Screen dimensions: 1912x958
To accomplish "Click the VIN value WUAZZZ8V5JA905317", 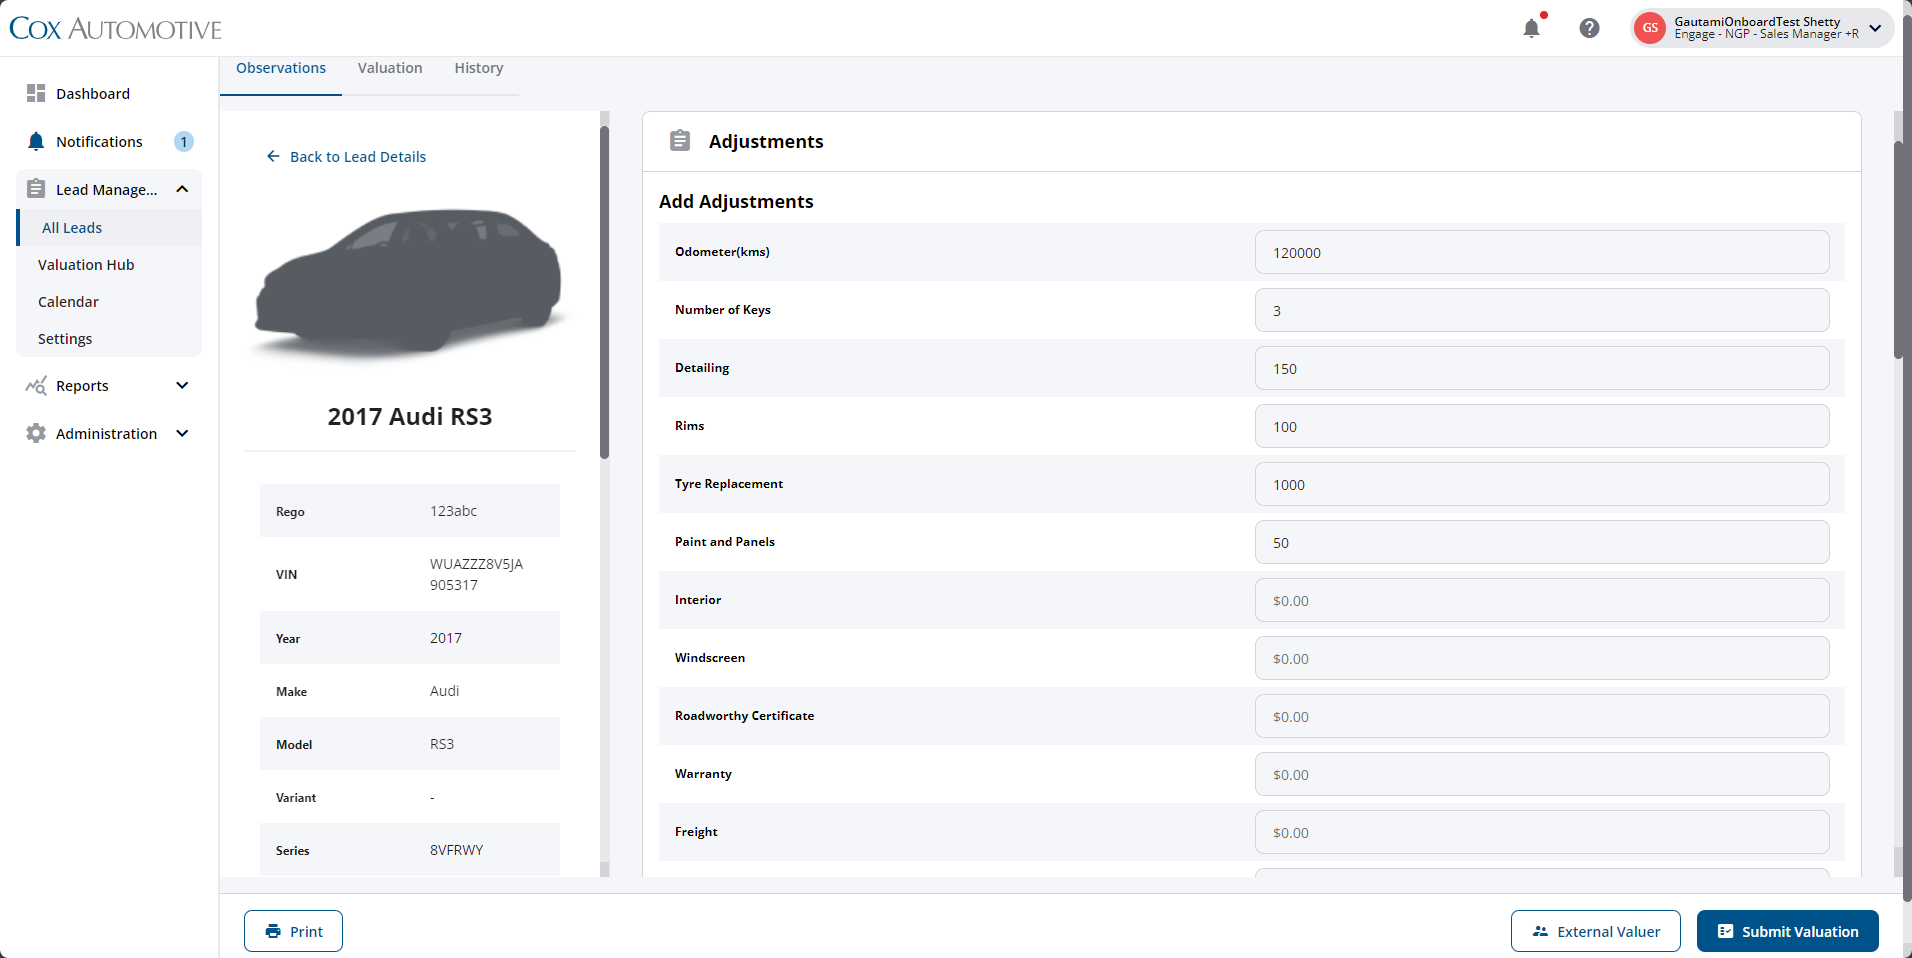I will point(476,575).
